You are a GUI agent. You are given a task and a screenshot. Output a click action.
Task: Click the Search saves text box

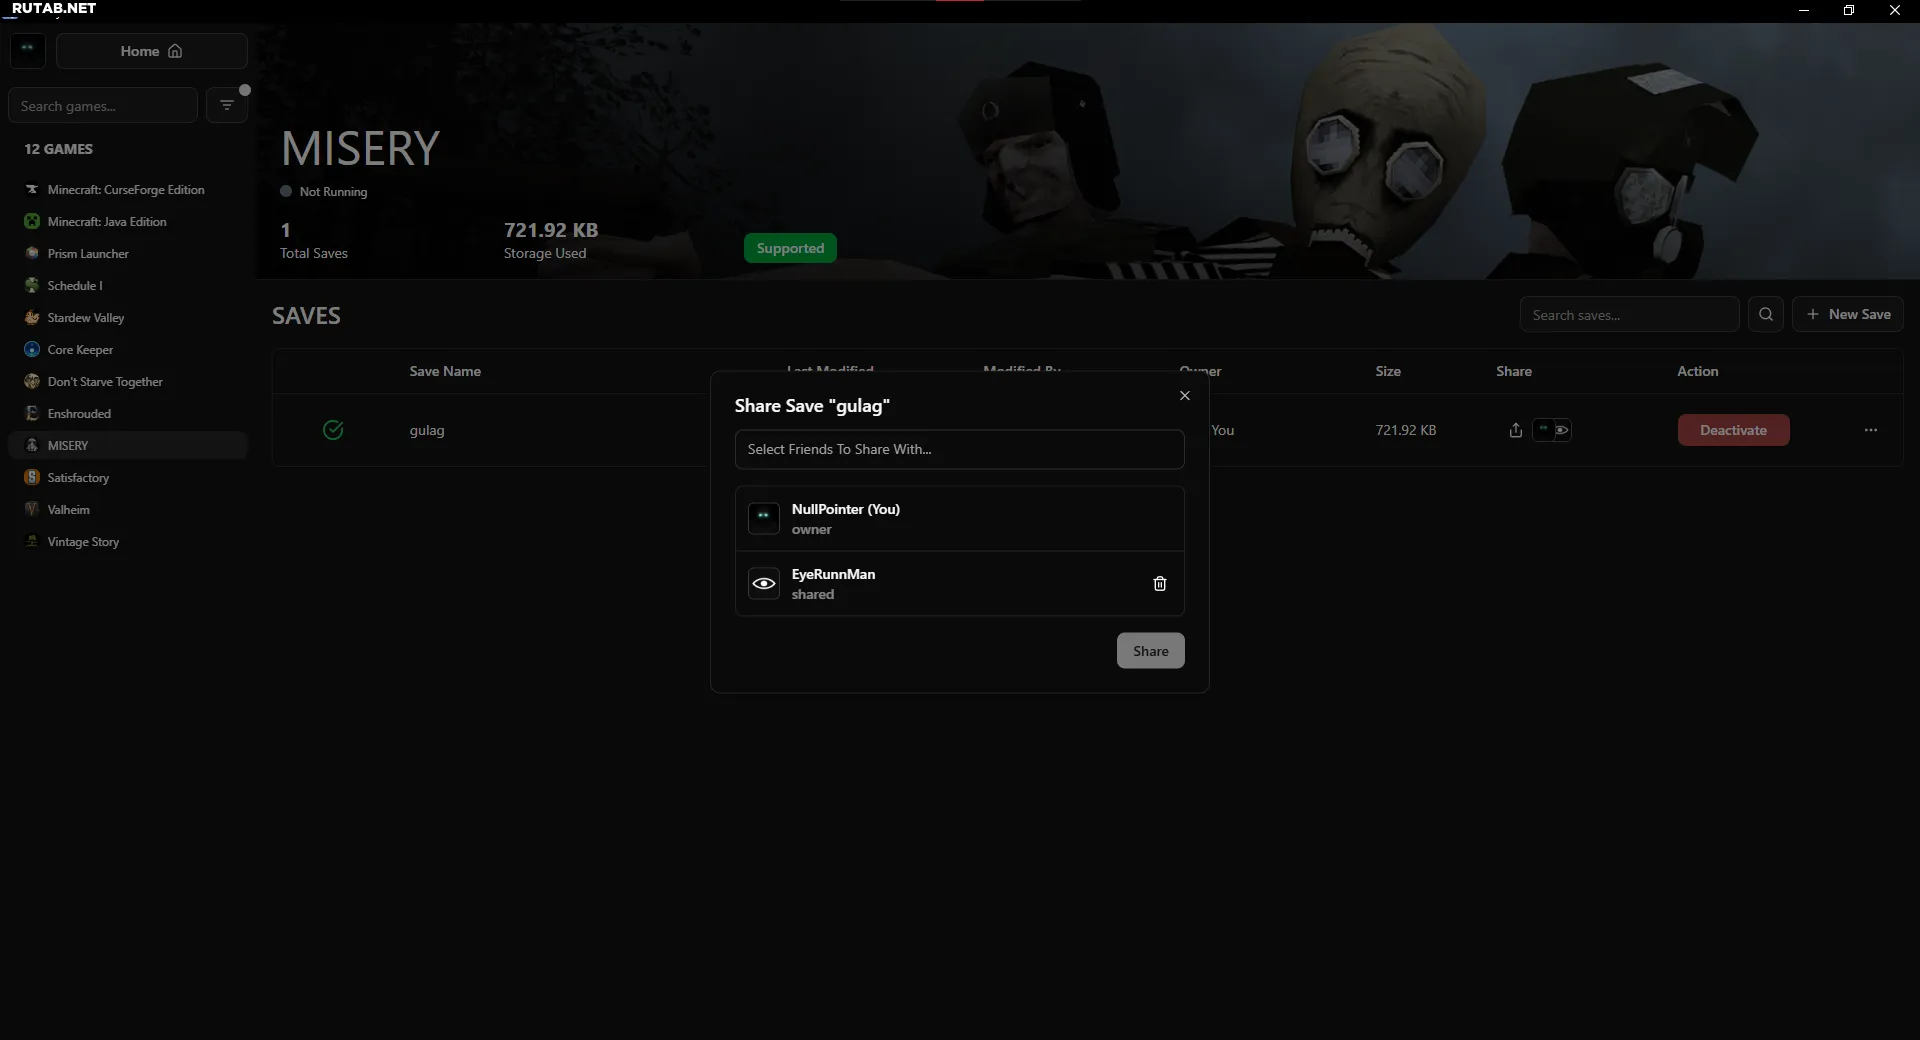(x=1628, y=315)
